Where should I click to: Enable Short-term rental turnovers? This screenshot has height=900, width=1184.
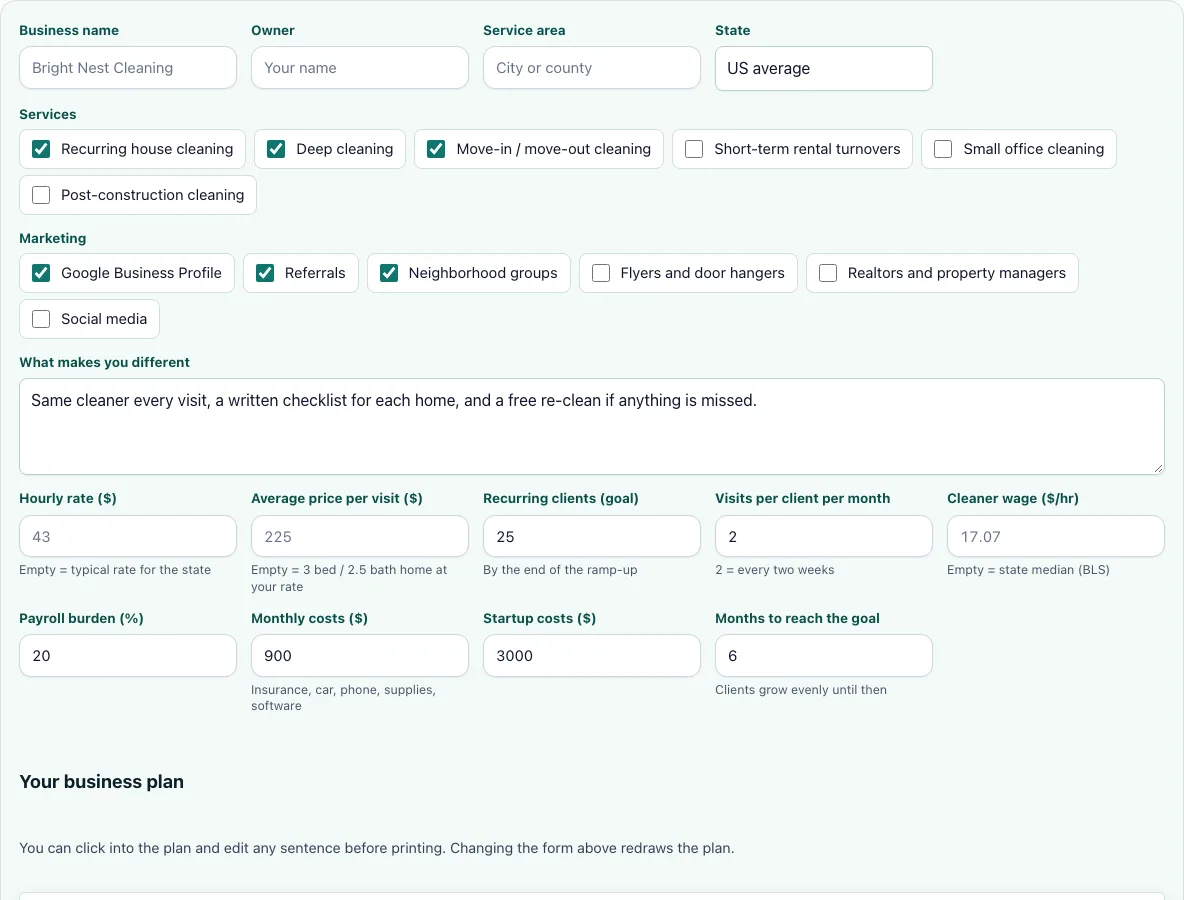click(x=694, y=149)
